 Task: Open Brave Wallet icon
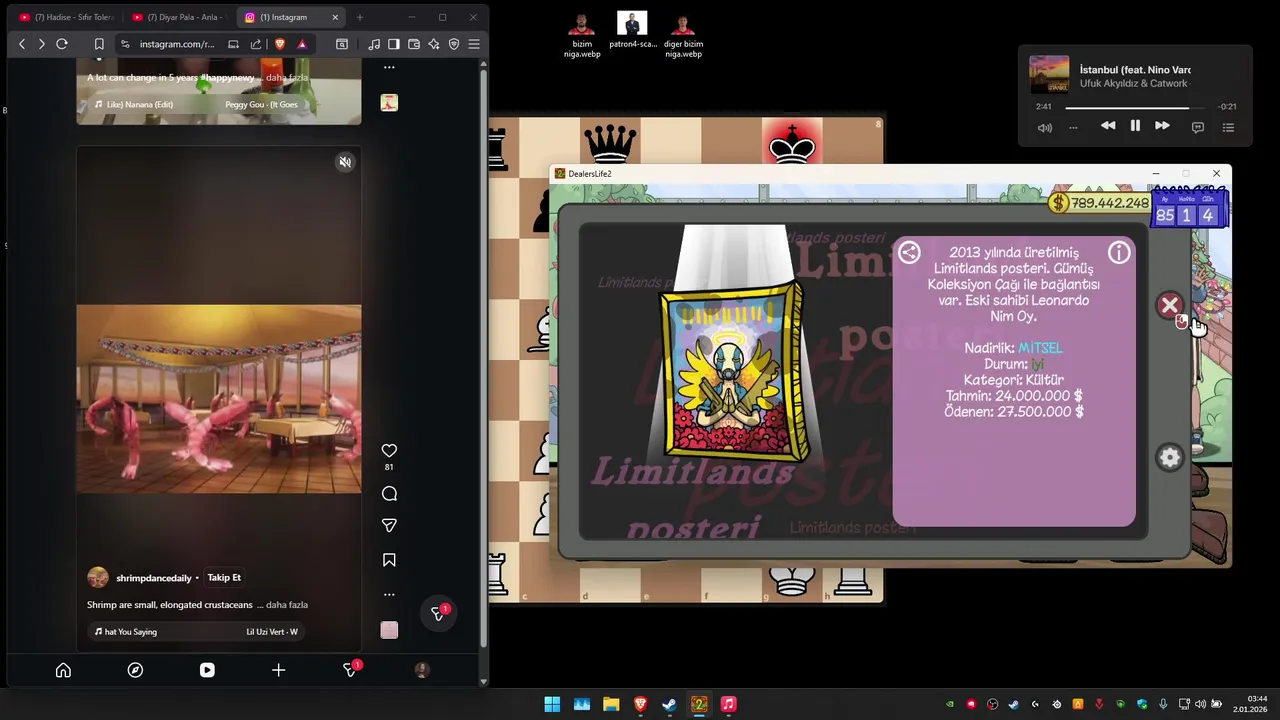tap(414, 44)
